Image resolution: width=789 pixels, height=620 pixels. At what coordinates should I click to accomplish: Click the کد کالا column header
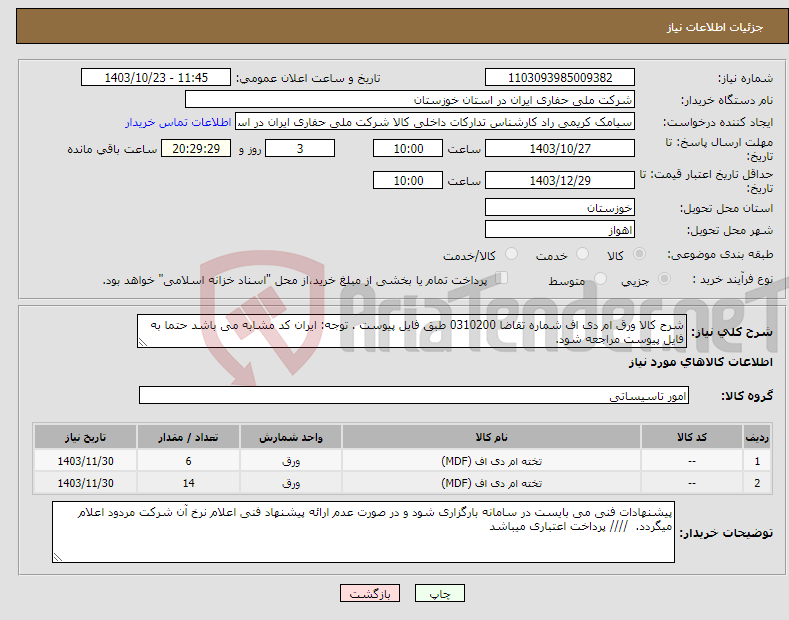pos(692,437)
